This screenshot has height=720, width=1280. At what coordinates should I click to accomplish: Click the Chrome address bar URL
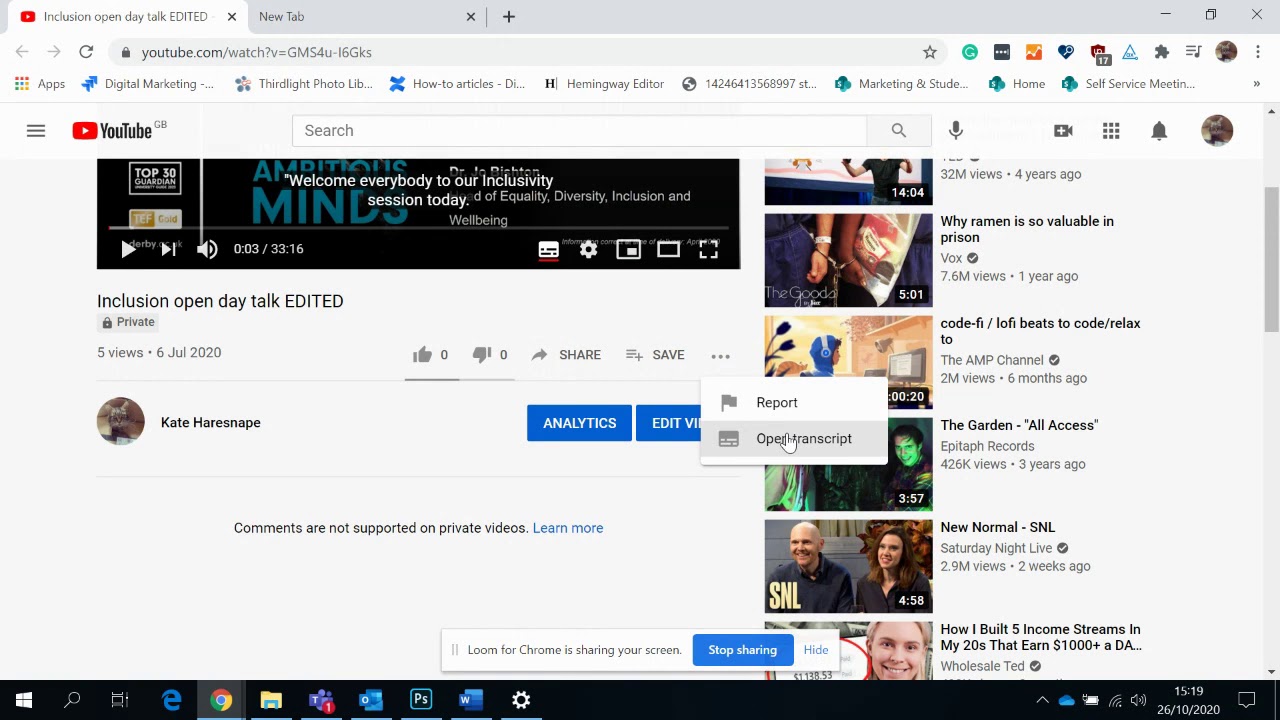click(256, 52)
